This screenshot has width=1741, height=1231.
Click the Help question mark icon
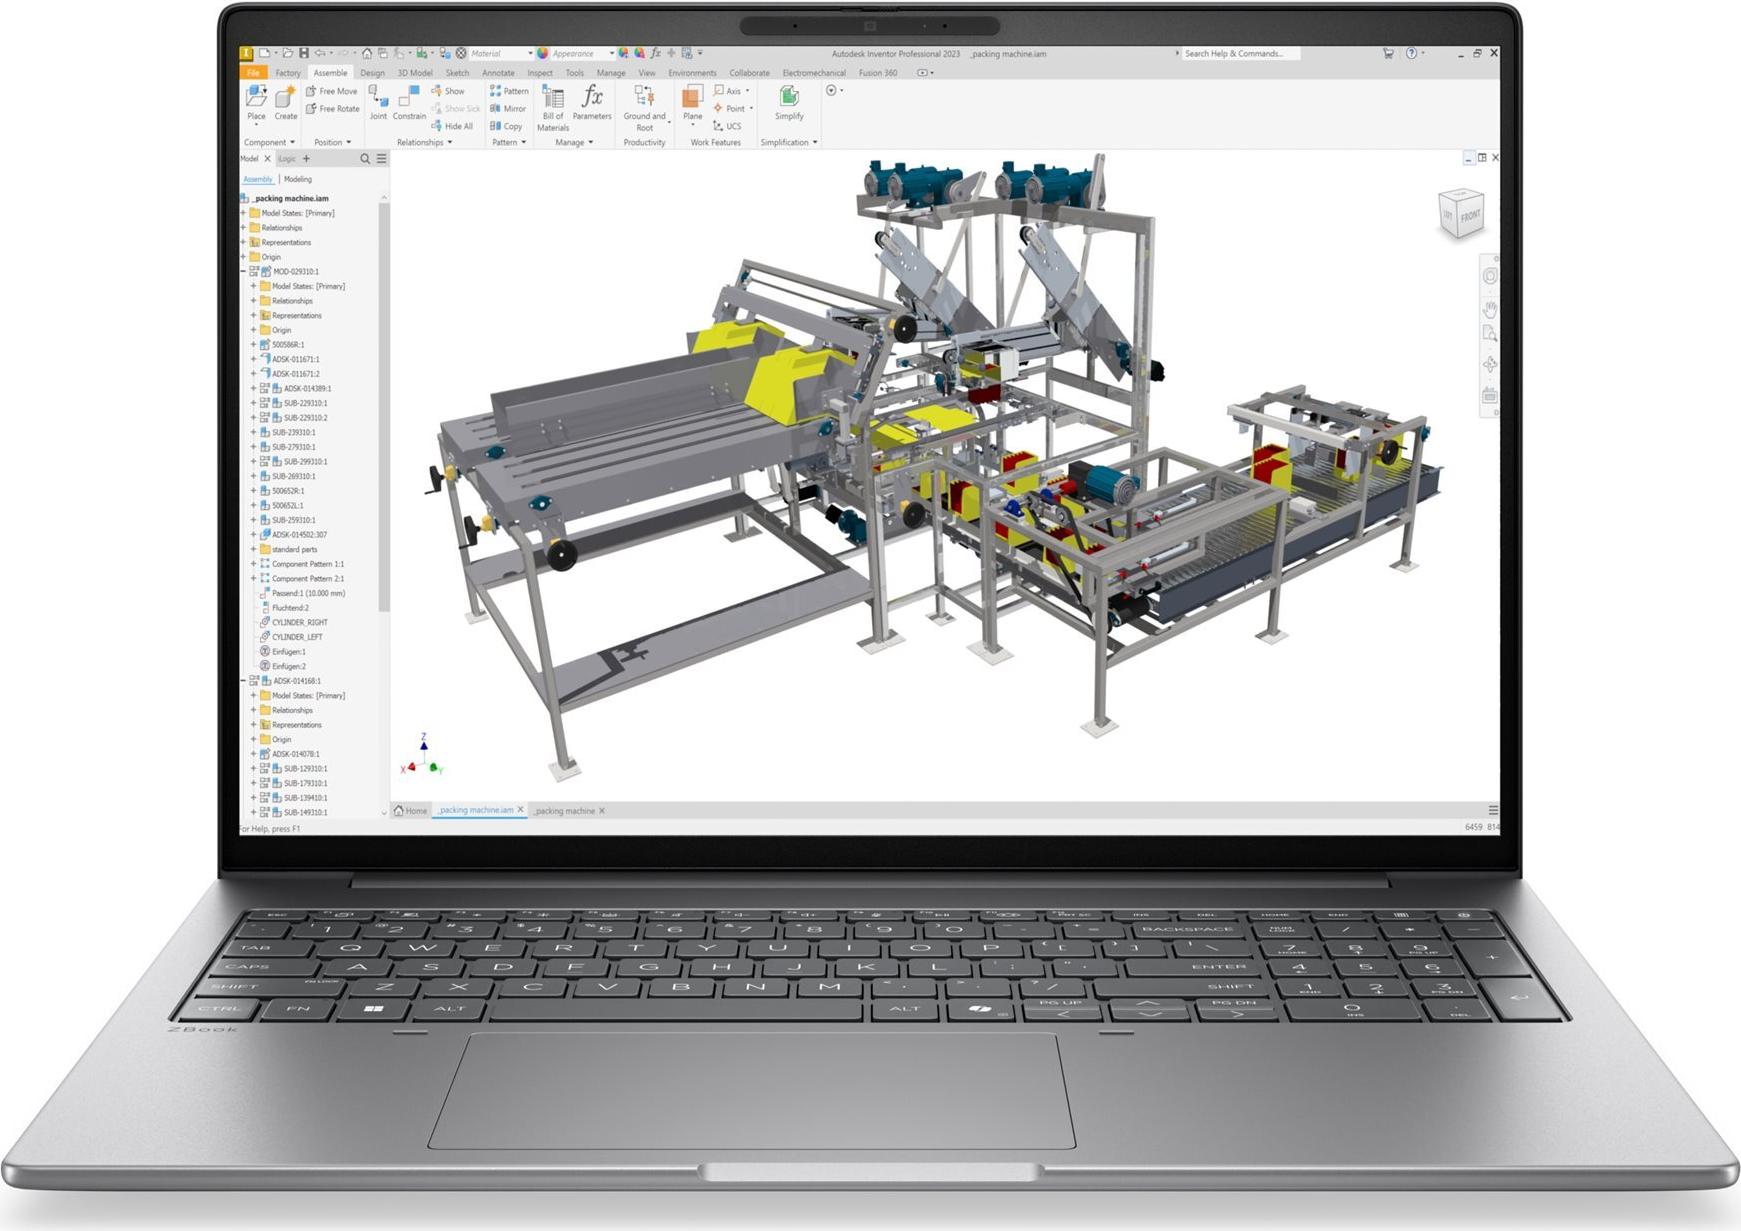click(1411, 53)
